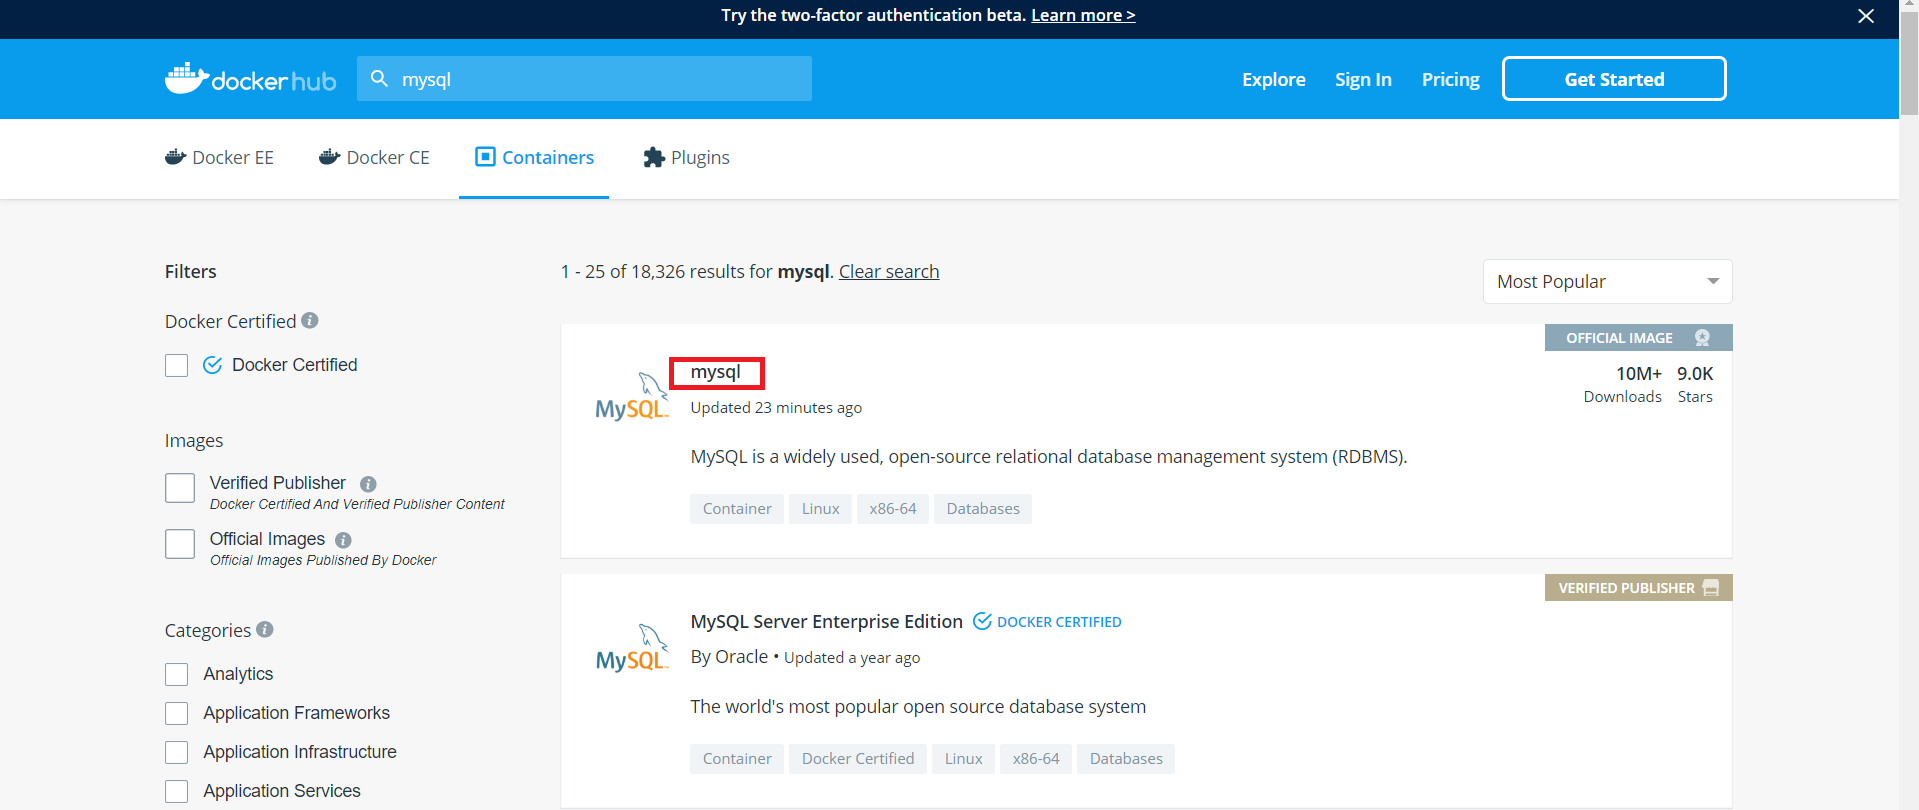Click the 'Updated 23 minutes ago' text
This screenshot has width=1919, height=810.
pyautogui.click(x=776, y=408)
